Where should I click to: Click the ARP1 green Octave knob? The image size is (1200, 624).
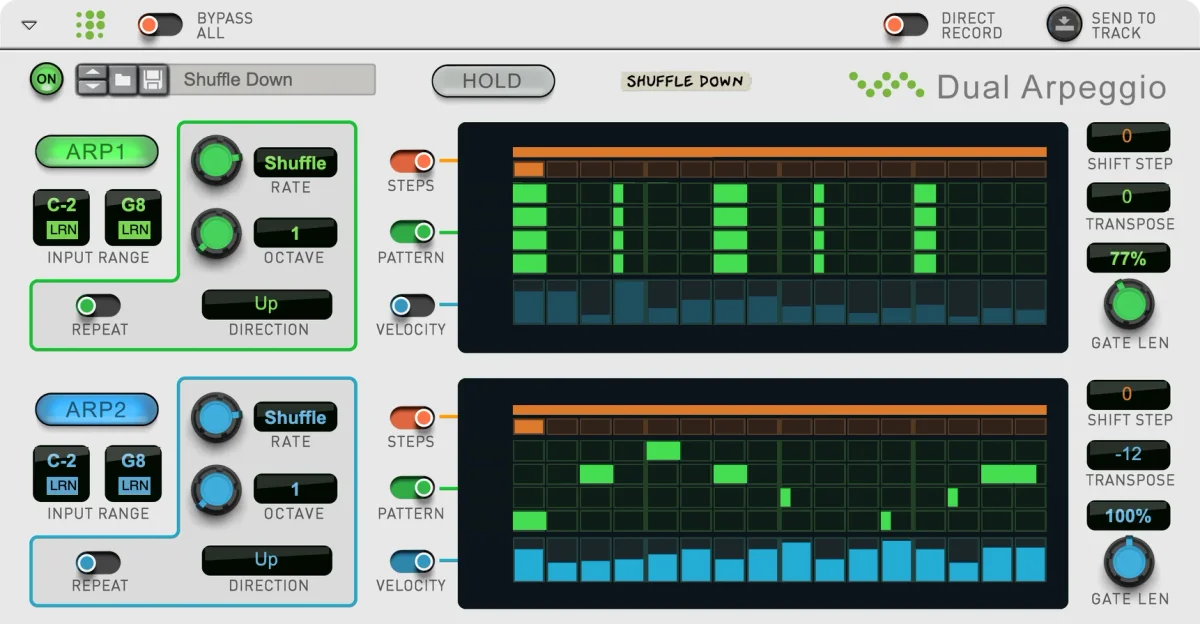(x=216, y=233)
